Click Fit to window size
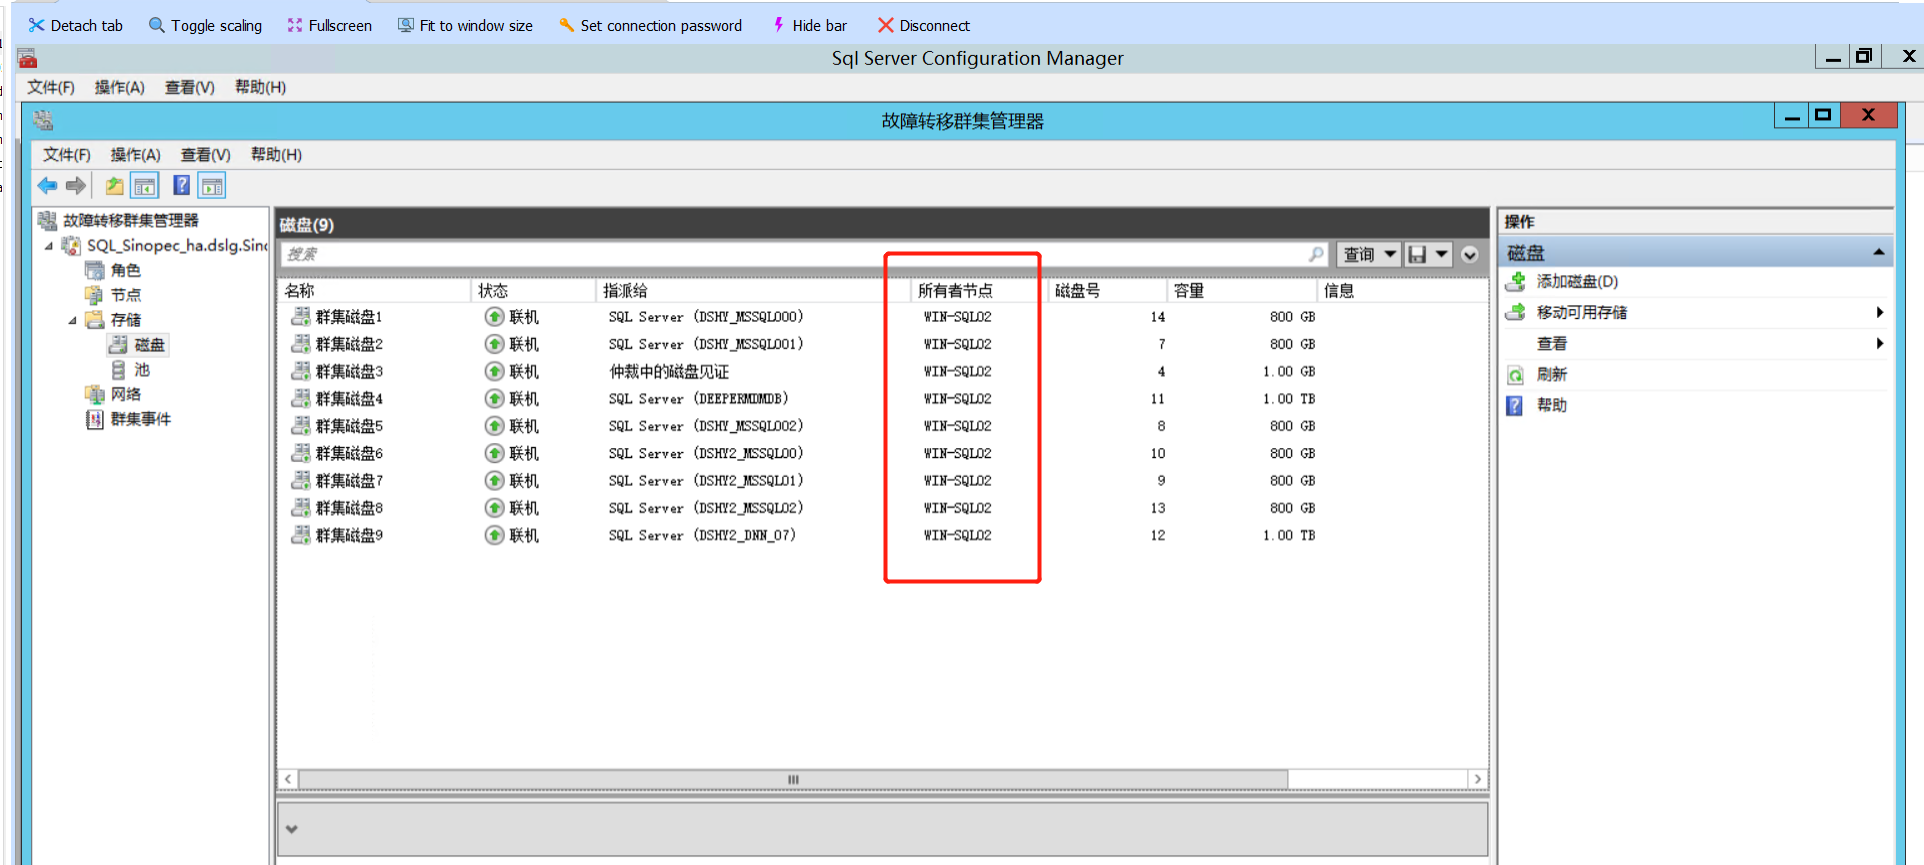The image size is (1924, 865). coord(466,25)
